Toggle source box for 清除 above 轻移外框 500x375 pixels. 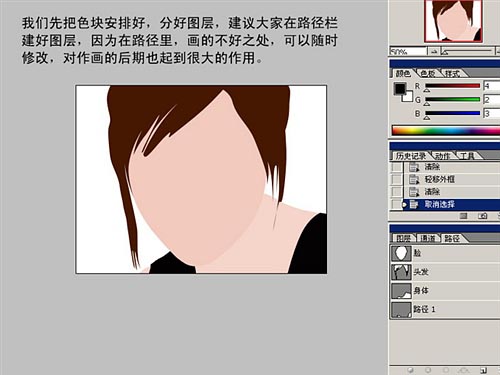pos(396,167)
